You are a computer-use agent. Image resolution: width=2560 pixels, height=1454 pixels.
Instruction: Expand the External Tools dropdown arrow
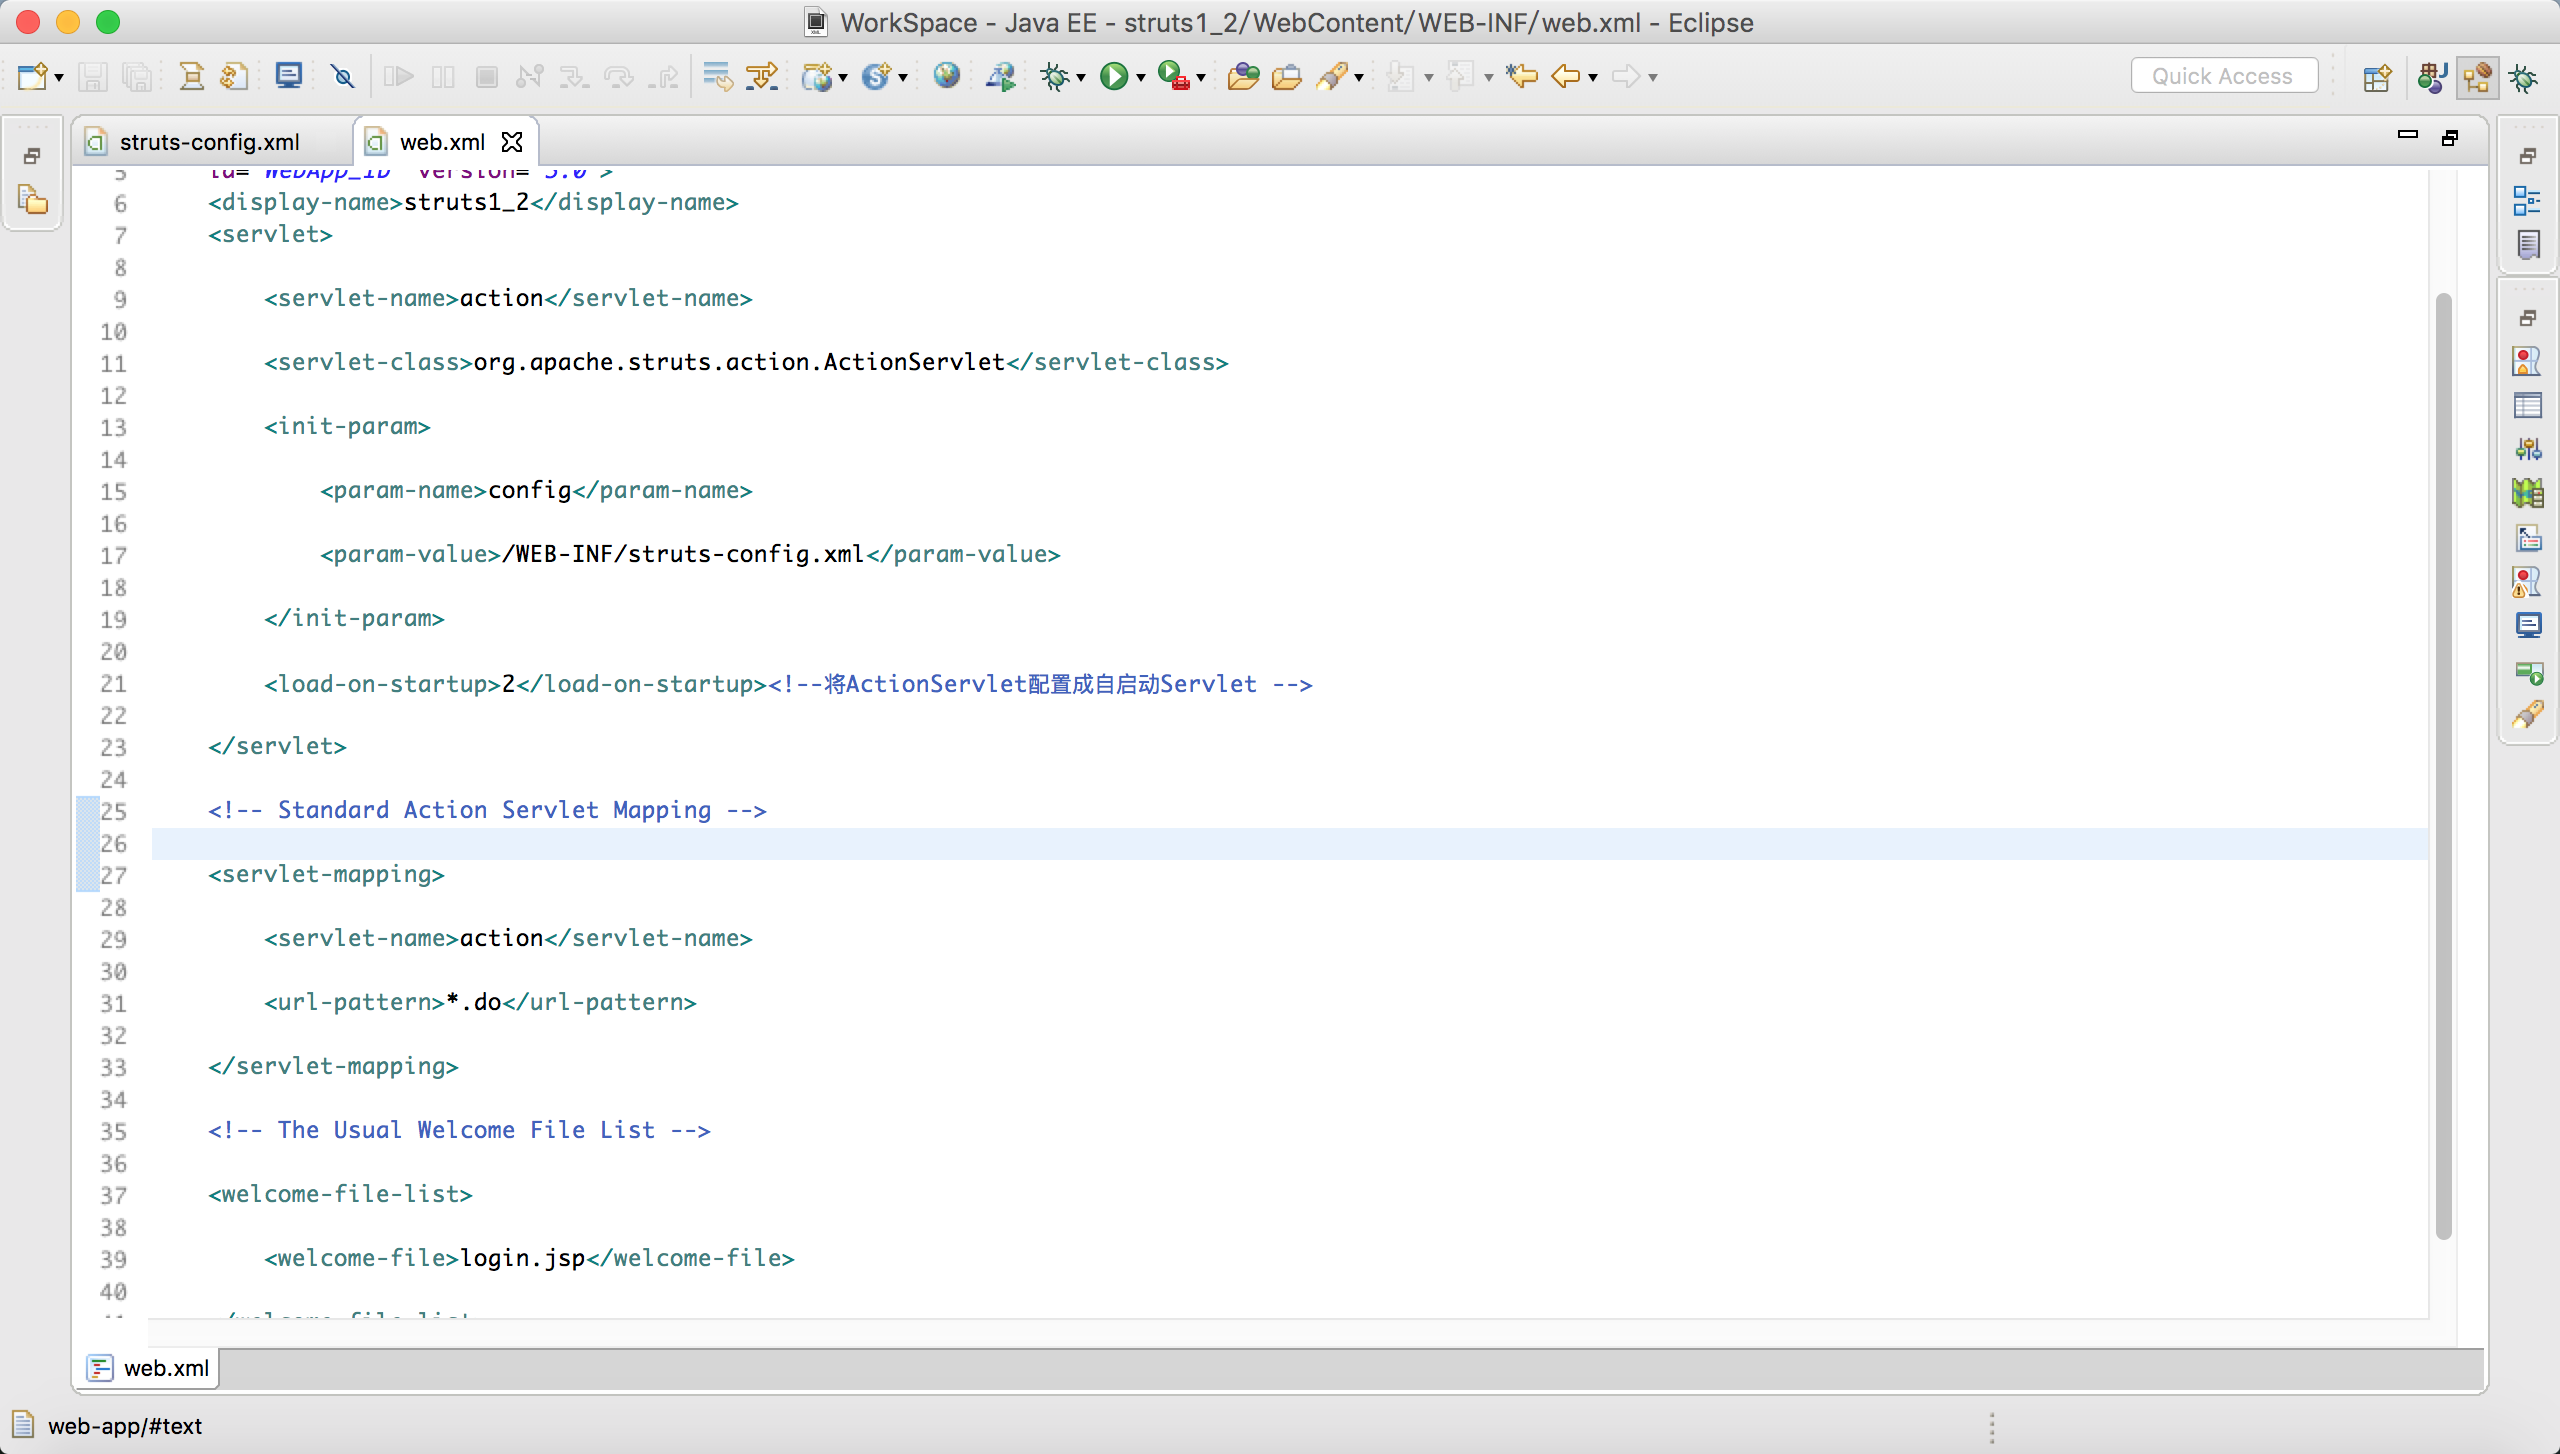click(x=1201, y=78)
